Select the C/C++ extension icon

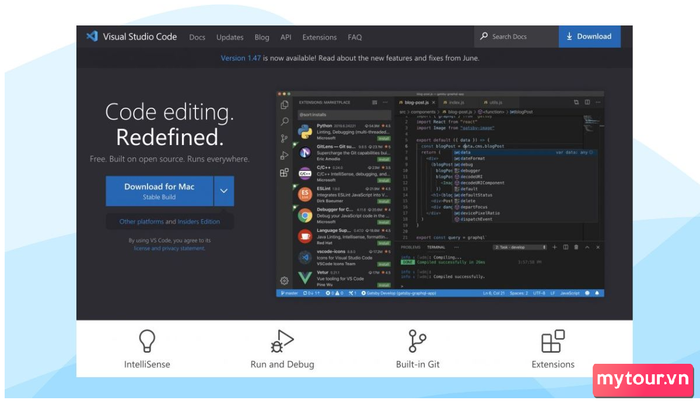click(x=305, y=173)
